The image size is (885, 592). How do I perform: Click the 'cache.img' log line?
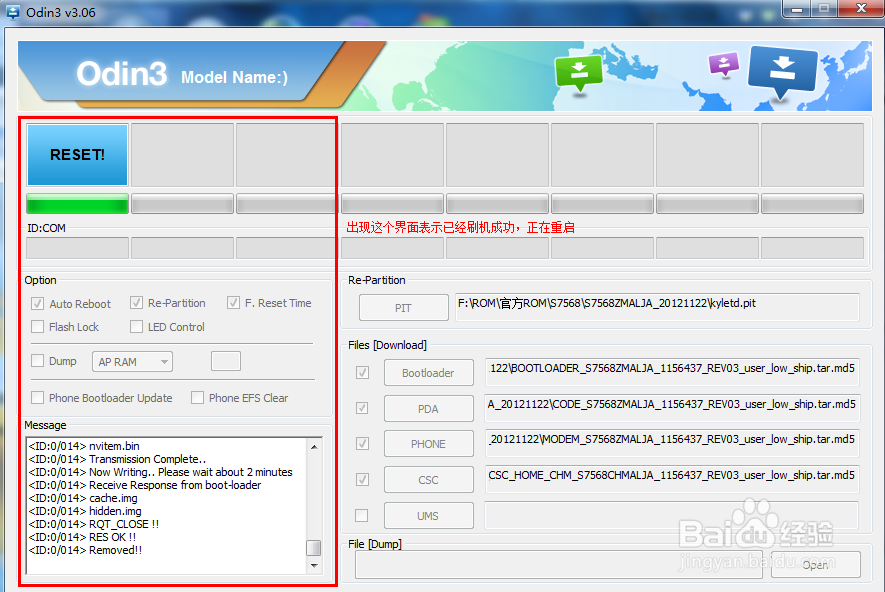tap(83, 498)
